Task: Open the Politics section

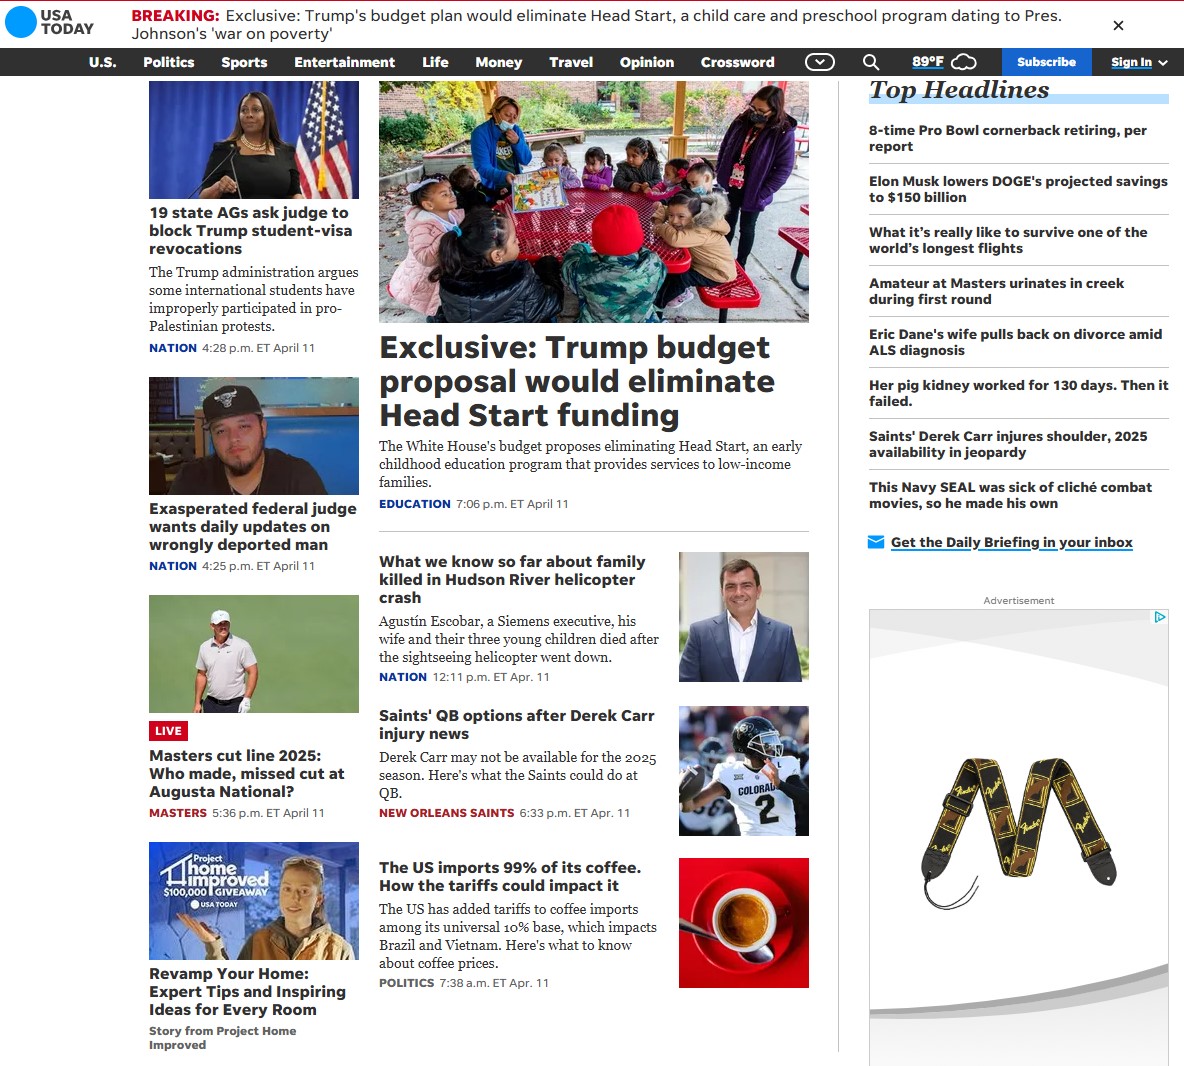Action: click(168, 62)
